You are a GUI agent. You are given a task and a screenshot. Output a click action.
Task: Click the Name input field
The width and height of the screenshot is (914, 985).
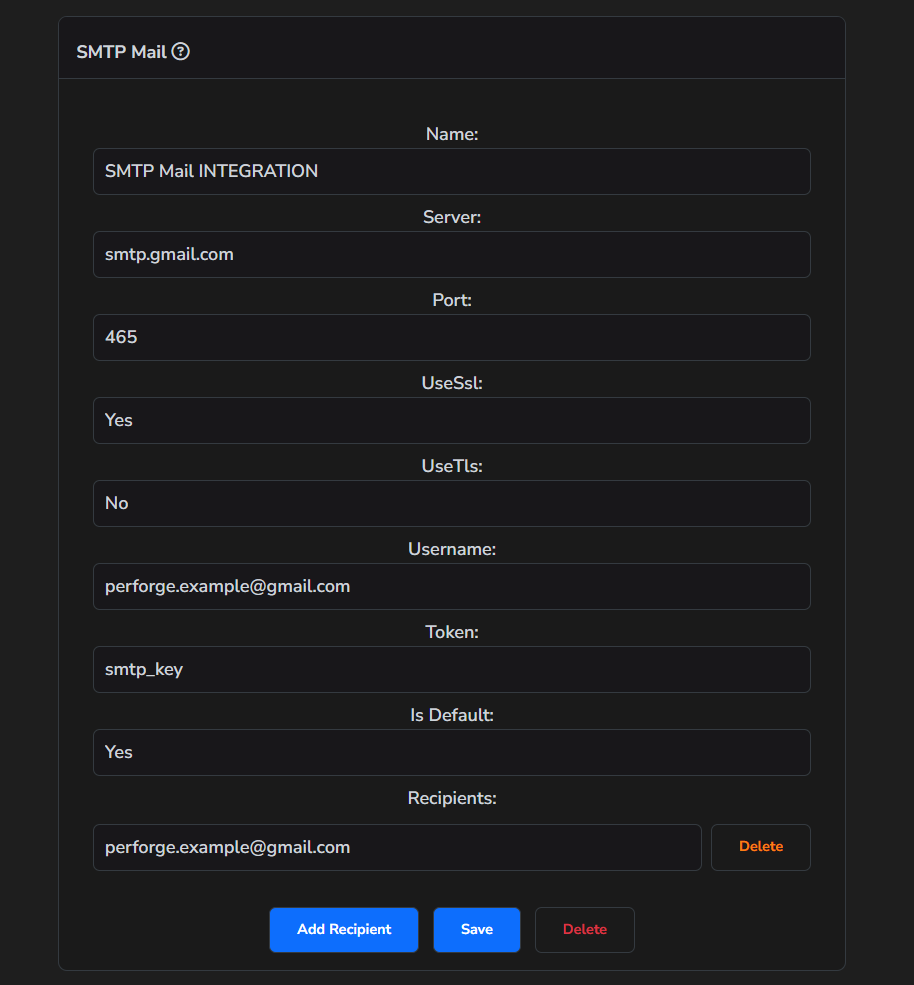coord(452,171)
